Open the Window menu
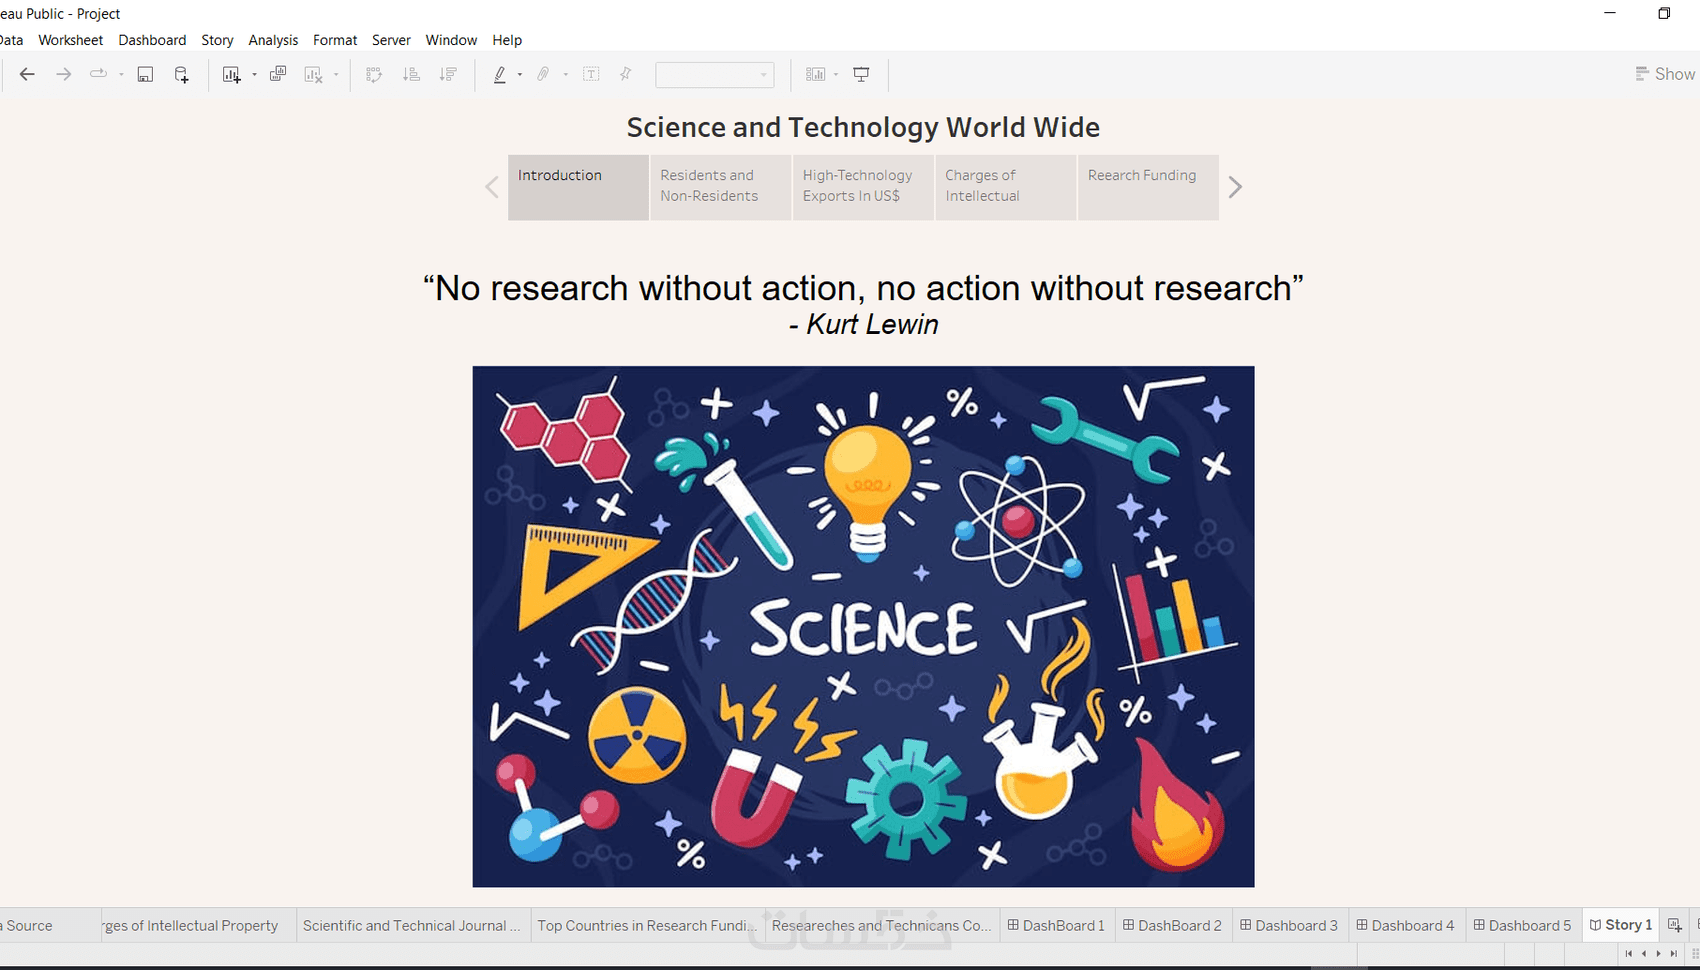Image resolution: width=1700 pixels, height=970 pixels. click(x=451, y=40)
